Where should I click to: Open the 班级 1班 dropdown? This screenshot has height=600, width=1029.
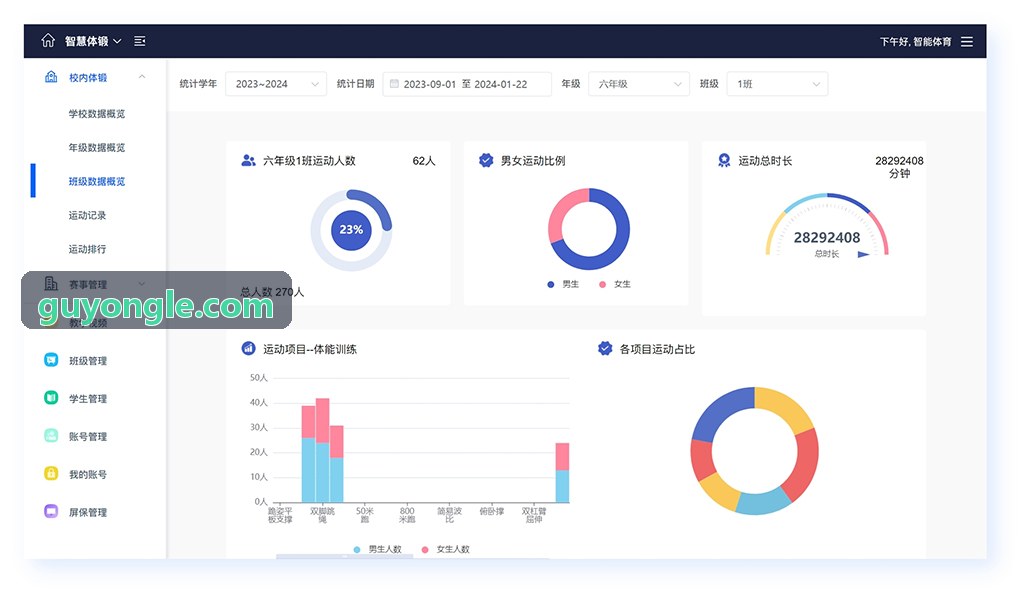pos(777,84)
